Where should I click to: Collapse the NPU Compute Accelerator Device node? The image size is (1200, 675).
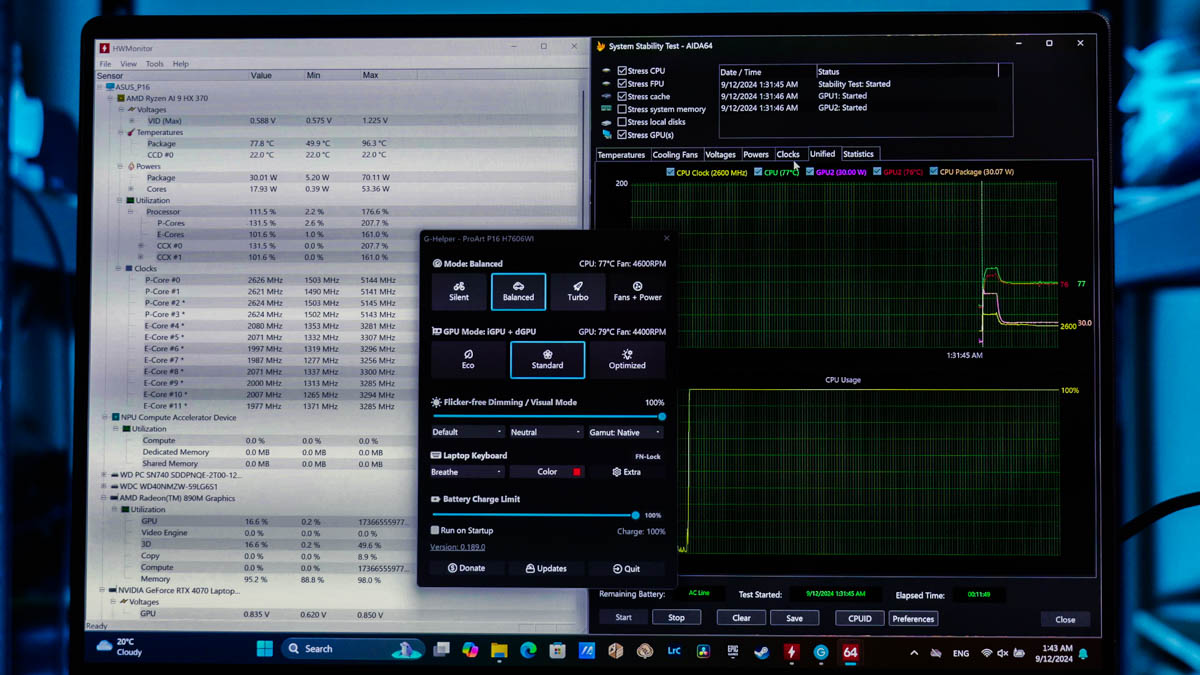click(105, 417)
